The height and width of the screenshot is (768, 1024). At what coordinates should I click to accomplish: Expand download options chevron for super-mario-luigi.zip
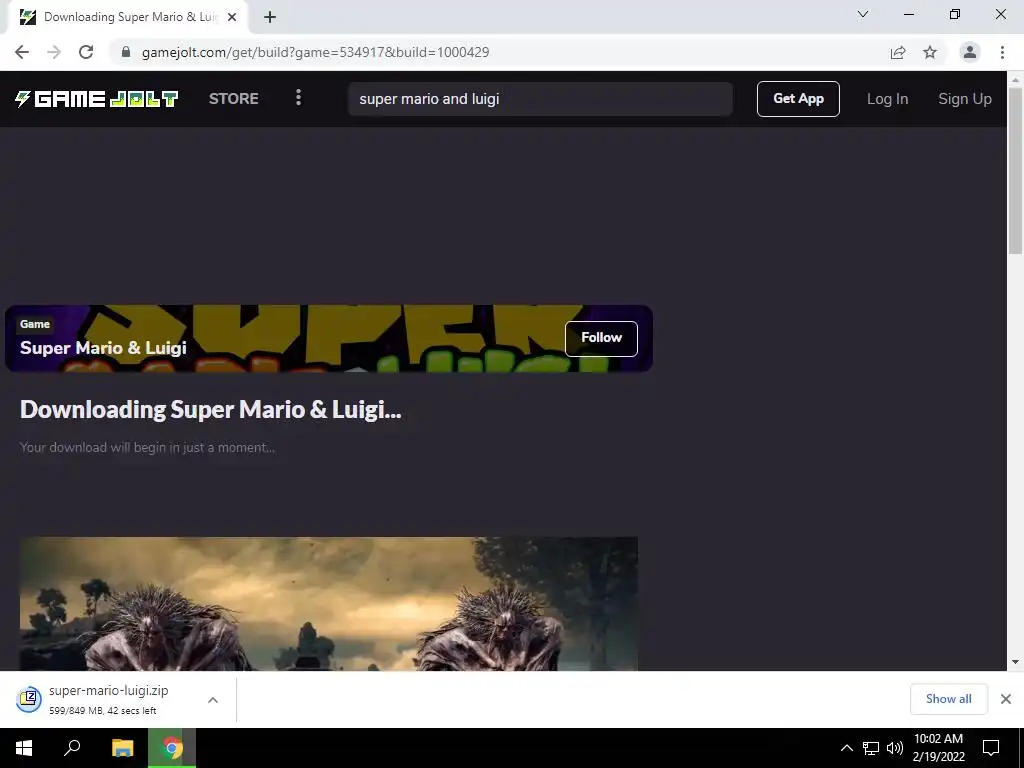click(x=213, y=700)
